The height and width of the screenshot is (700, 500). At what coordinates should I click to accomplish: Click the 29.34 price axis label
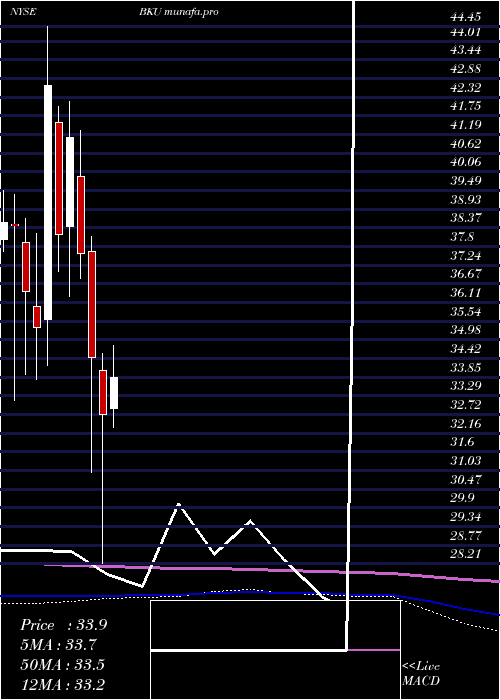tap(466, 517)
